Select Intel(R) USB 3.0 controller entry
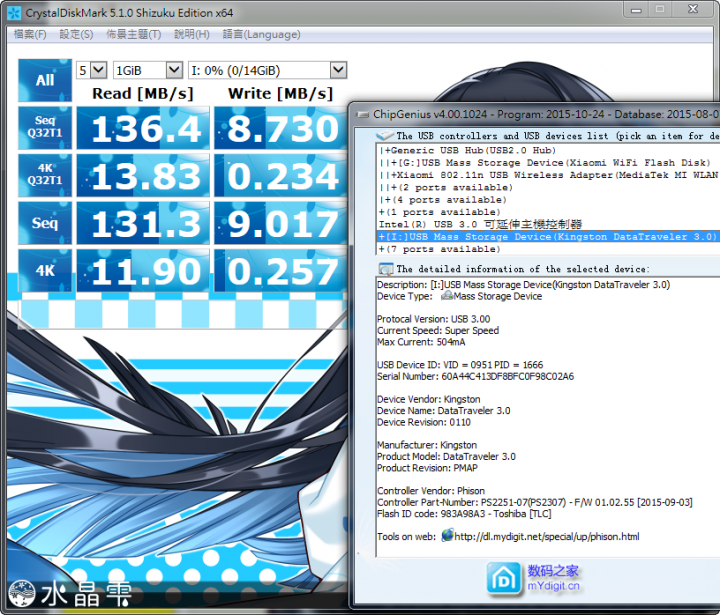 [480, 224]
